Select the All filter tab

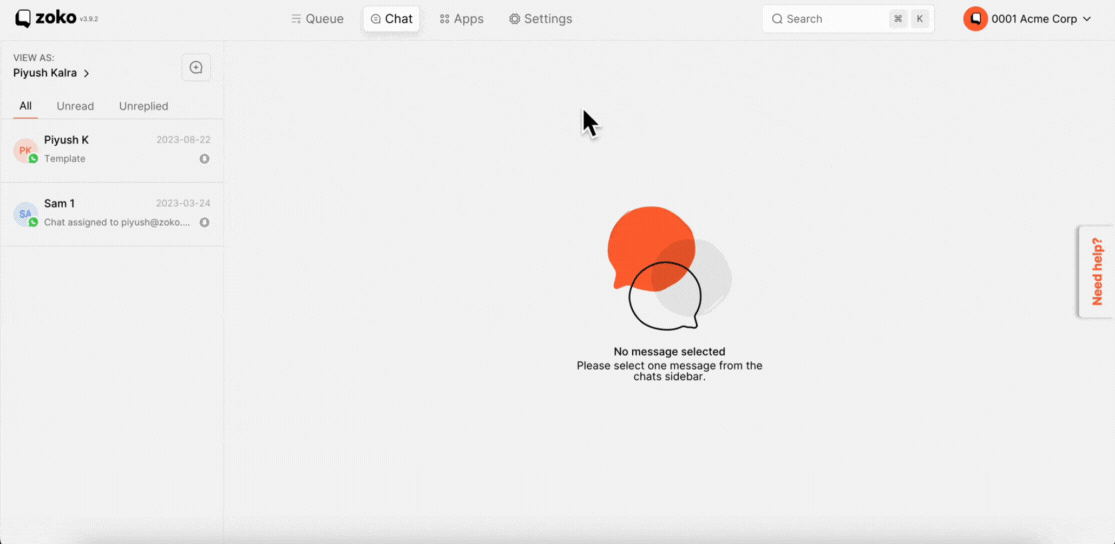point(26,106)
